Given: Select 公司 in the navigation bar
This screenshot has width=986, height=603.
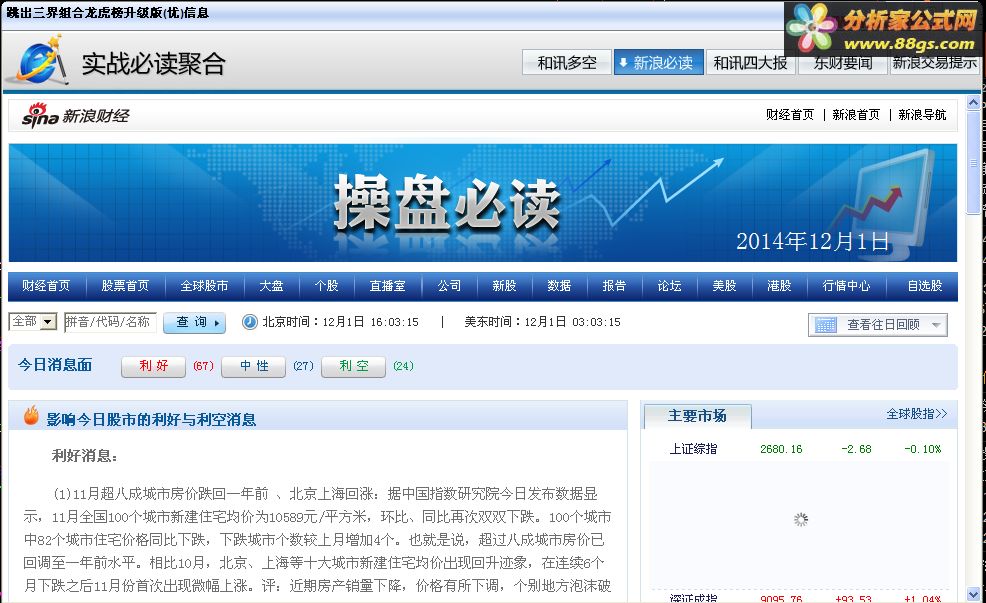Looking at the screenshot, I should tap(449, 286).
